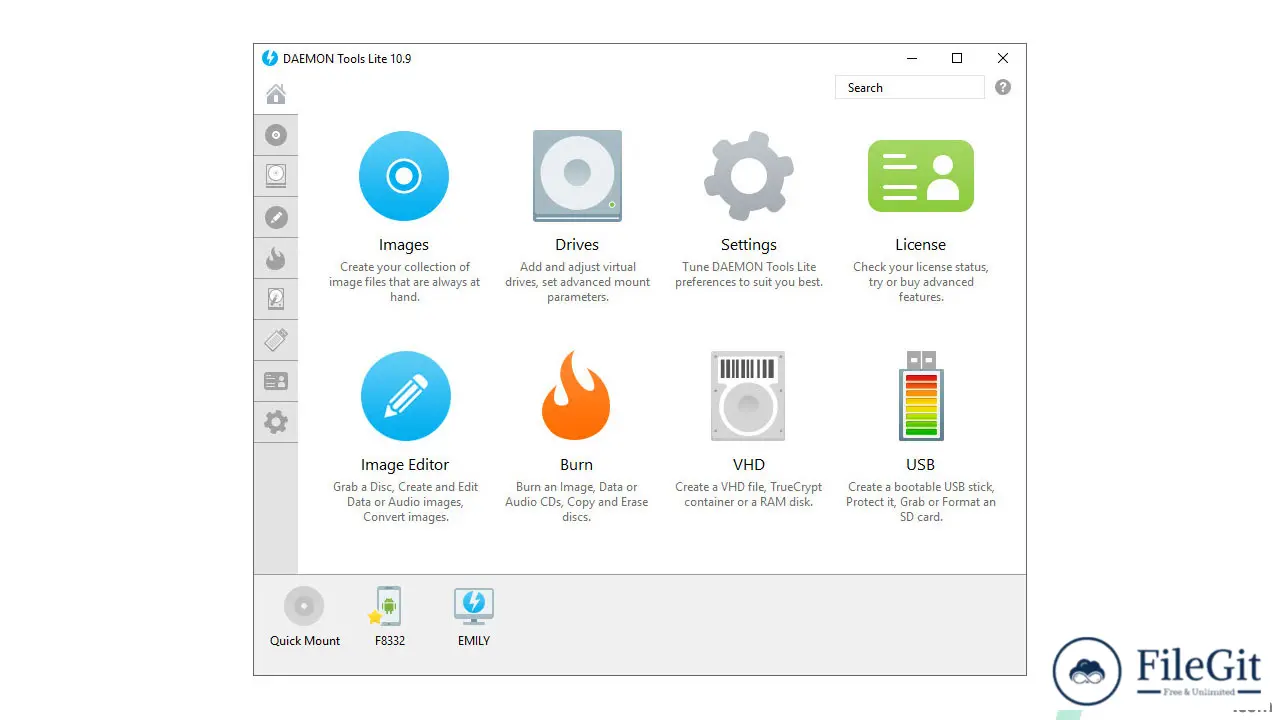Click the License tile label
This screenshot has height=720, width=1280.
[x=921, y=245]
